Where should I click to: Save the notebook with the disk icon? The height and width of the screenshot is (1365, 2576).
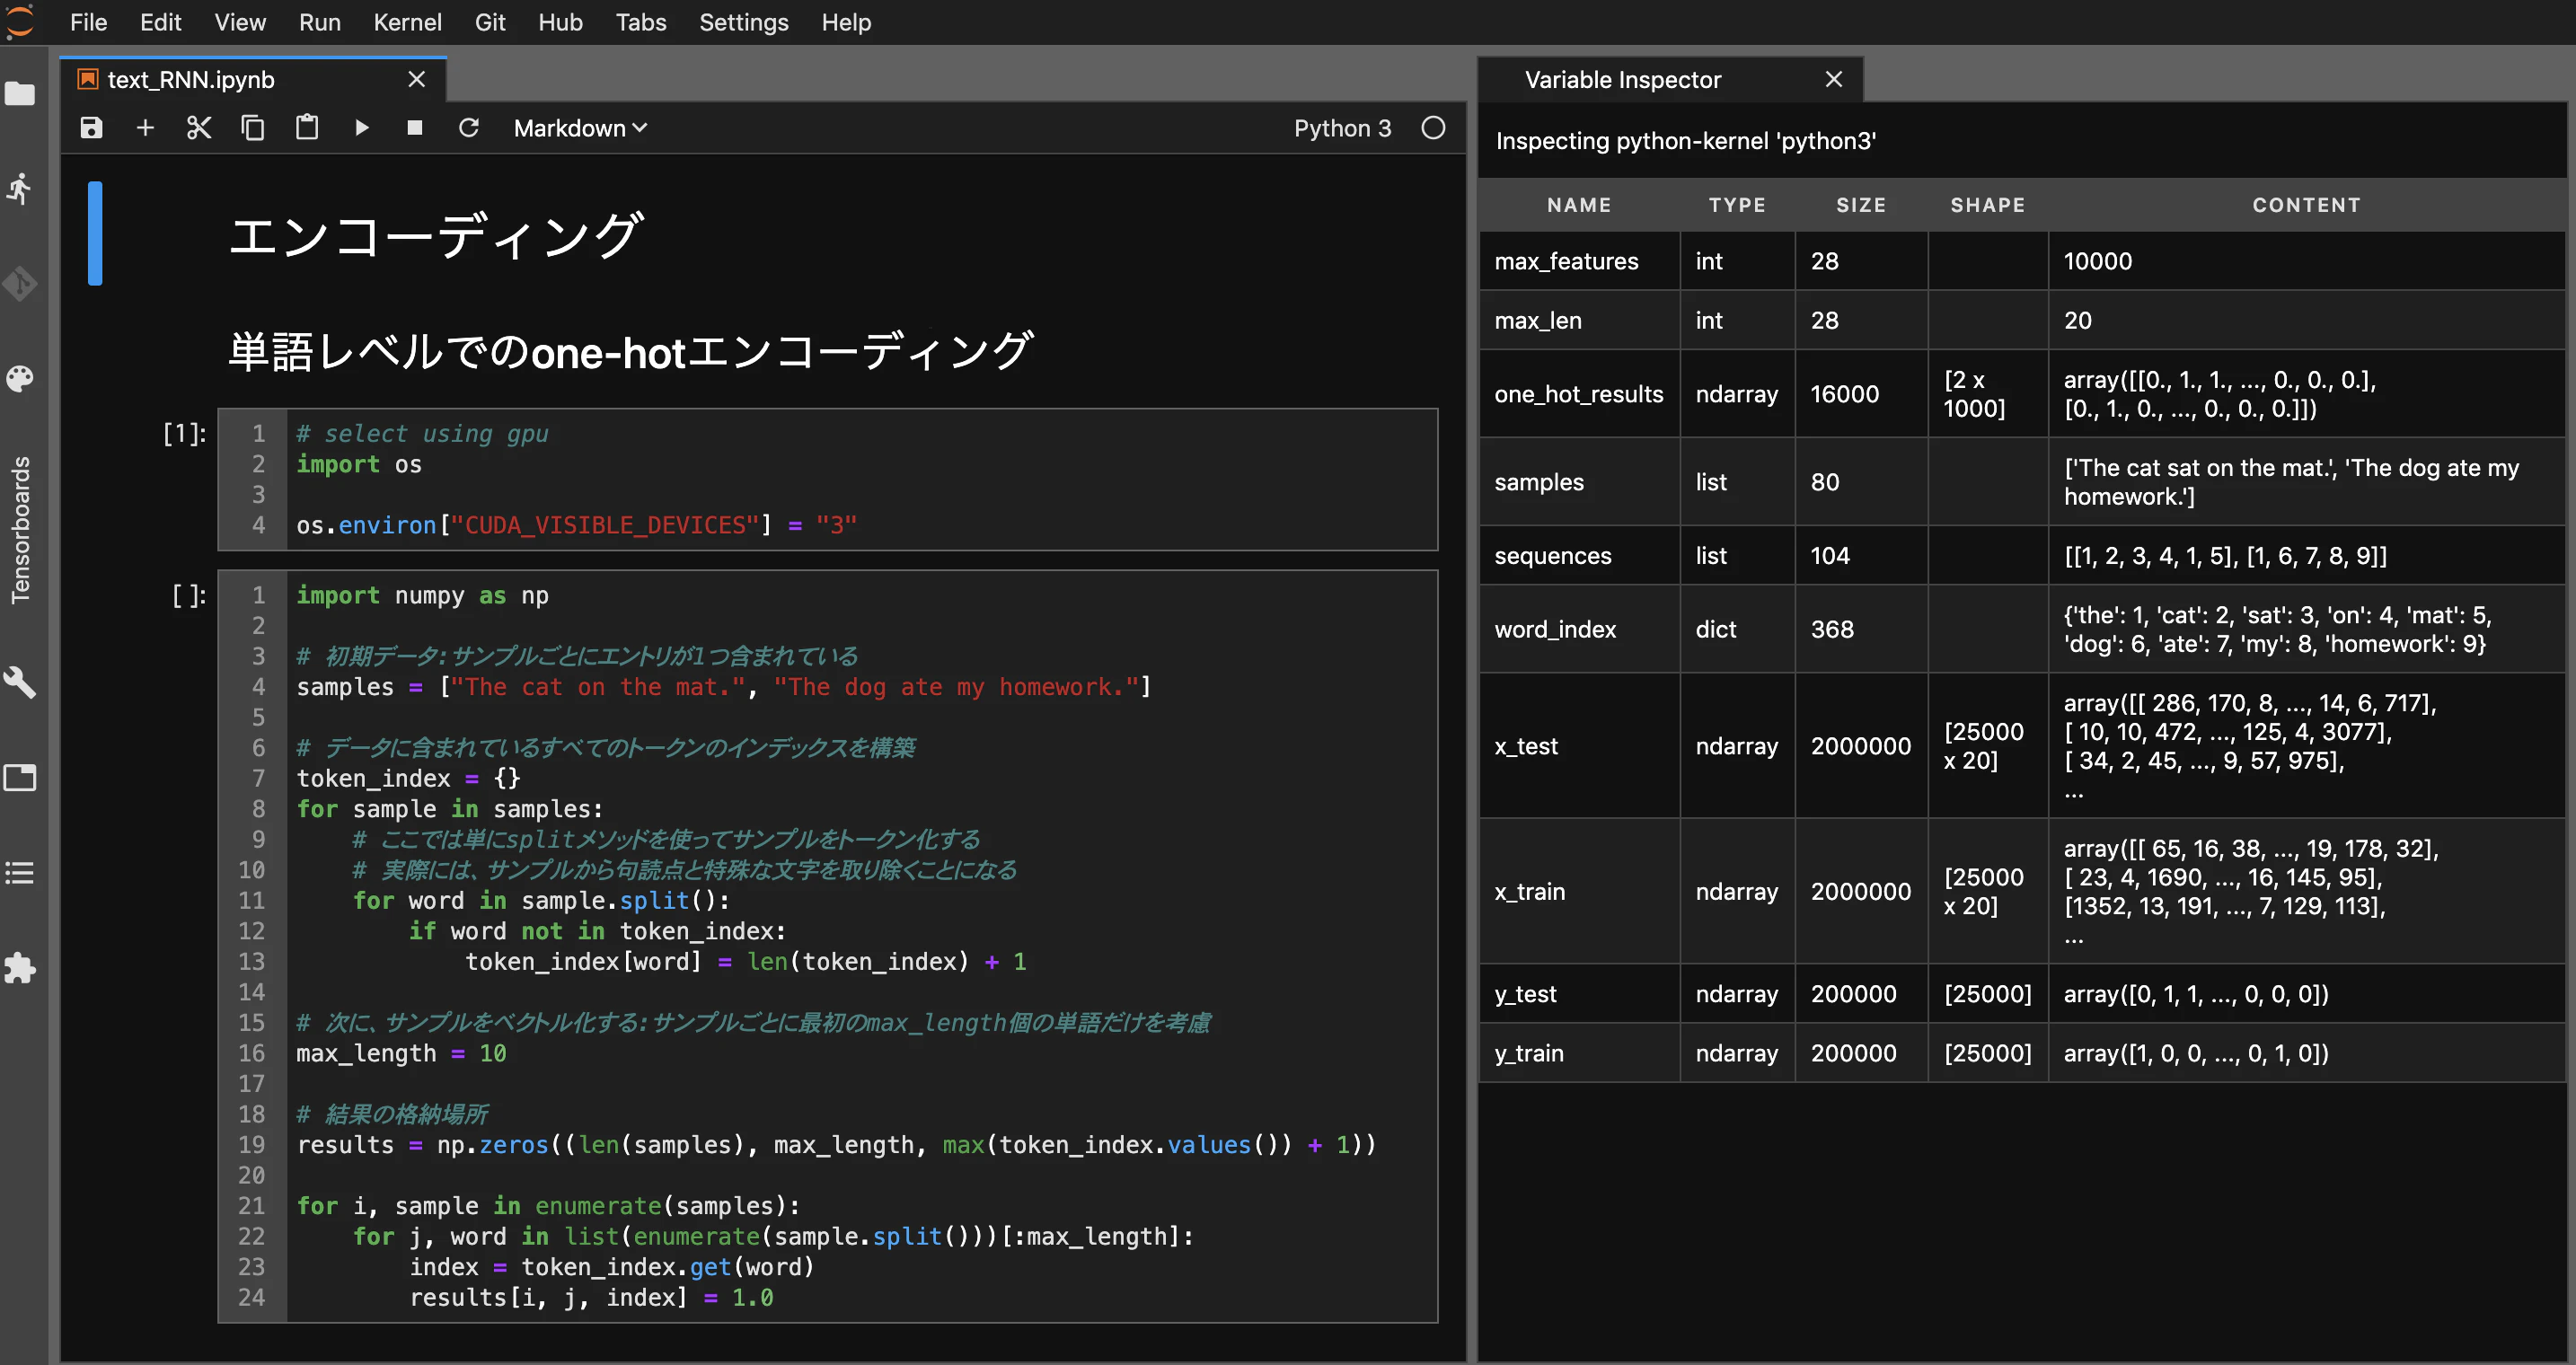click(91, 128)
